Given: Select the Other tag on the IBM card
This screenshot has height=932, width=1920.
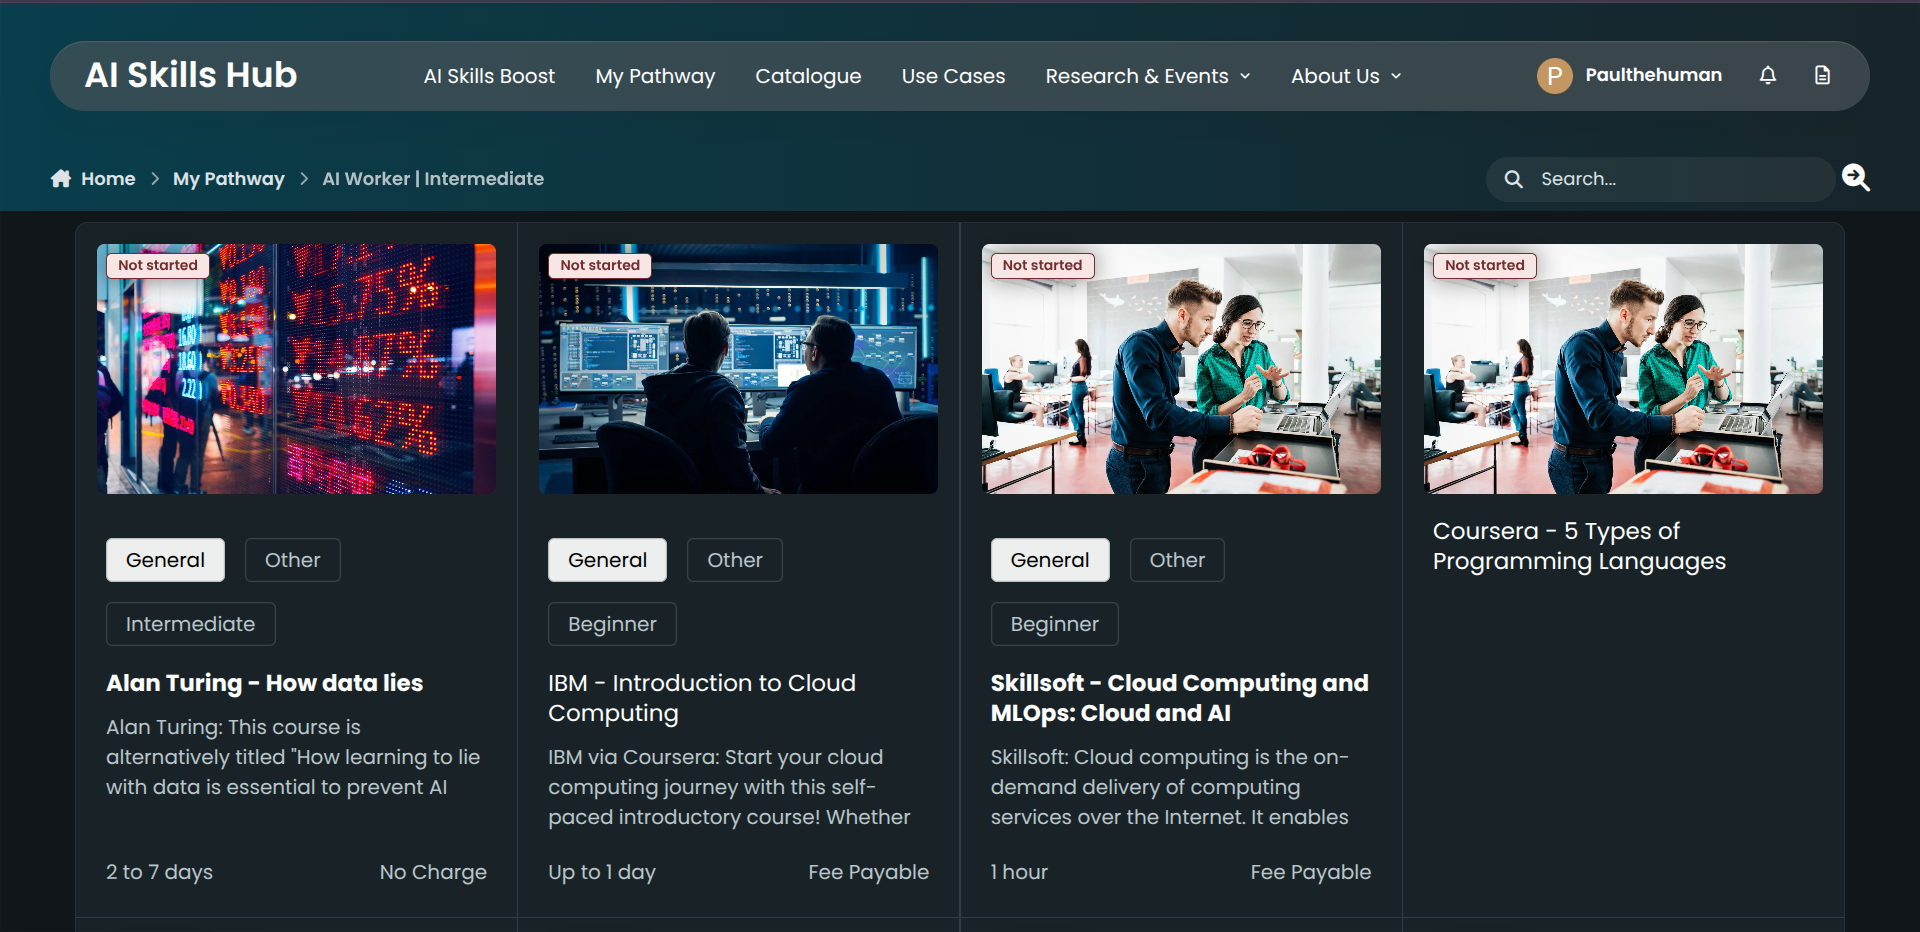Looking at the screenshot, I should point(735,560).
